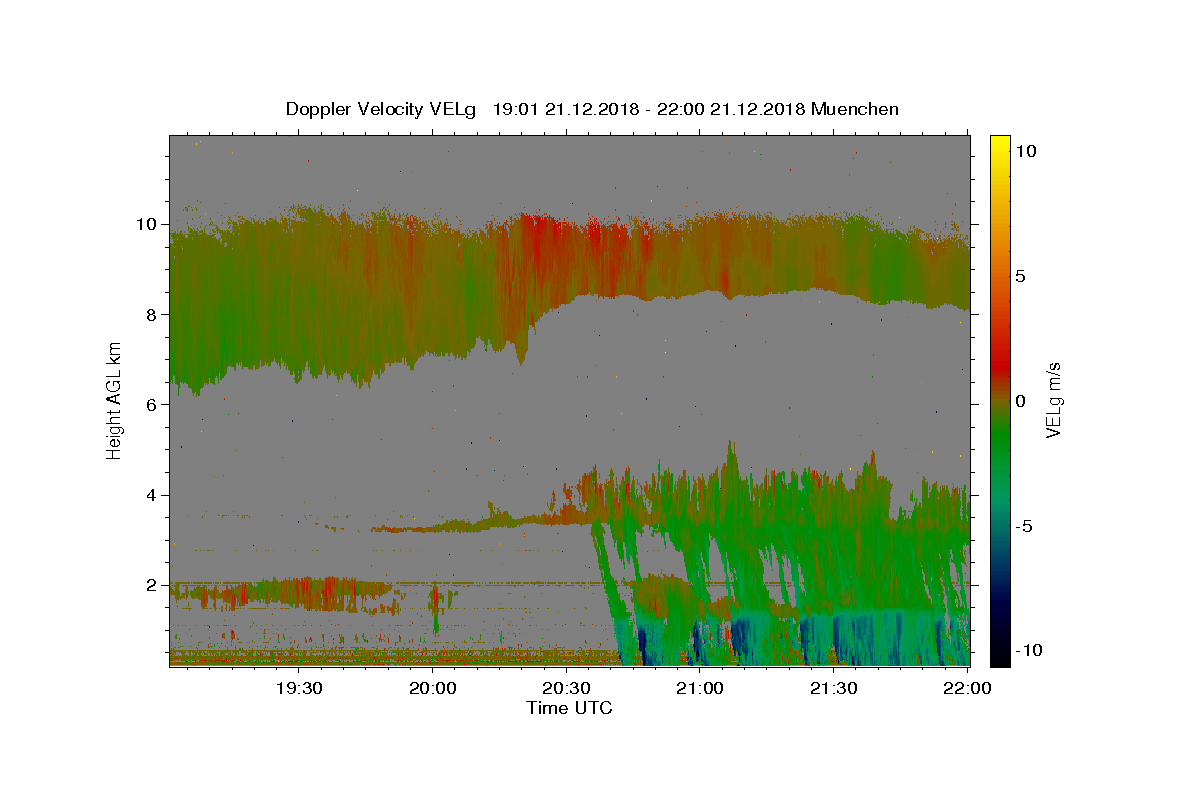Image resolution: width=1200 pixels, height=800 pixels.
Task: Click the 'Height AGL km' axis label
Action: pos(115,401)
